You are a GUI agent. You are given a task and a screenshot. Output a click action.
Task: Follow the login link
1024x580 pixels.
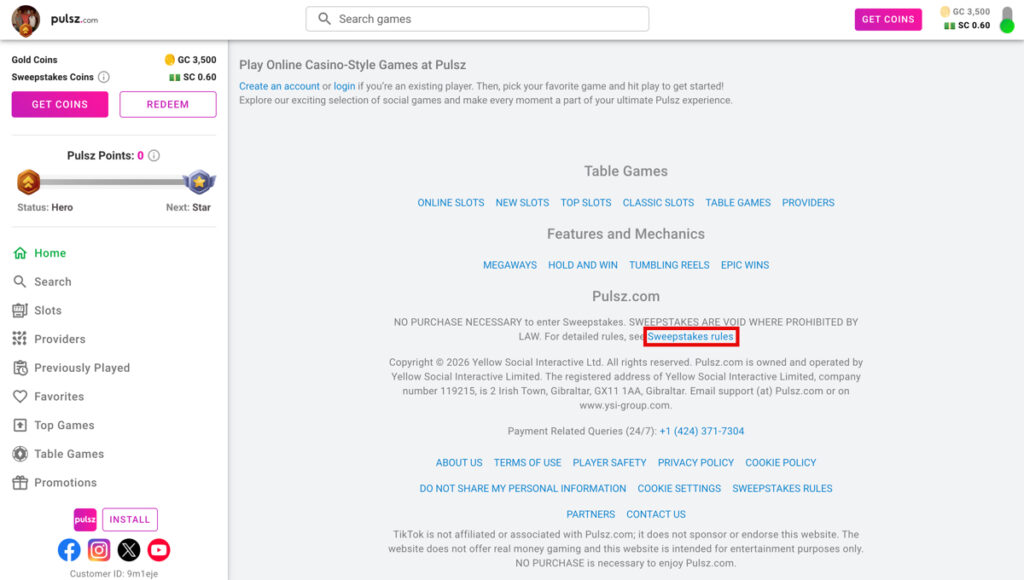[344, 86]
